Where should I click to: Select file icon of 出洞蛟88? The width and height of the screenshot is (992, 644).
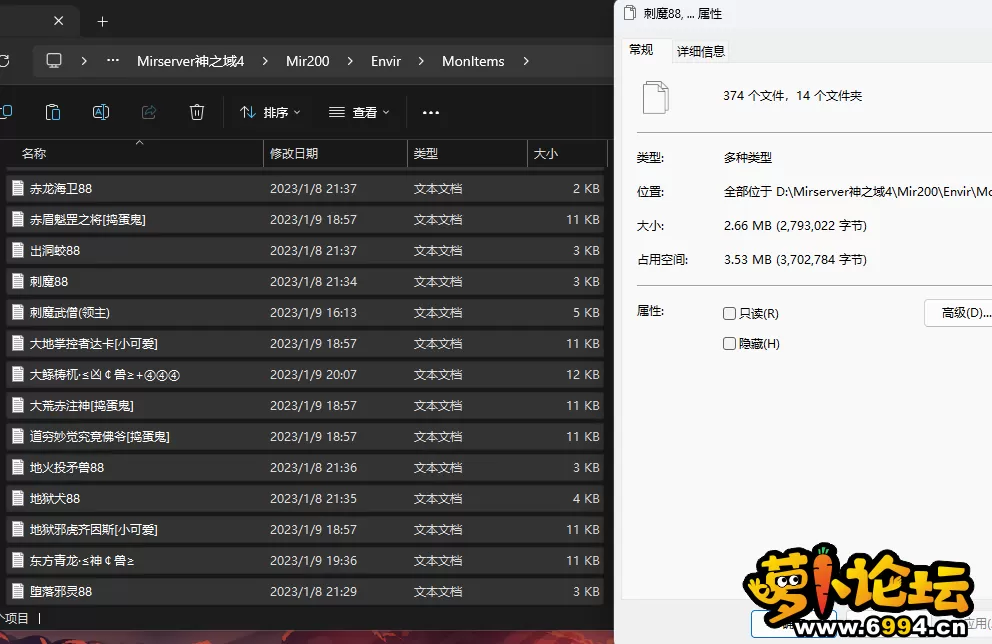click(x=18, y=250)
